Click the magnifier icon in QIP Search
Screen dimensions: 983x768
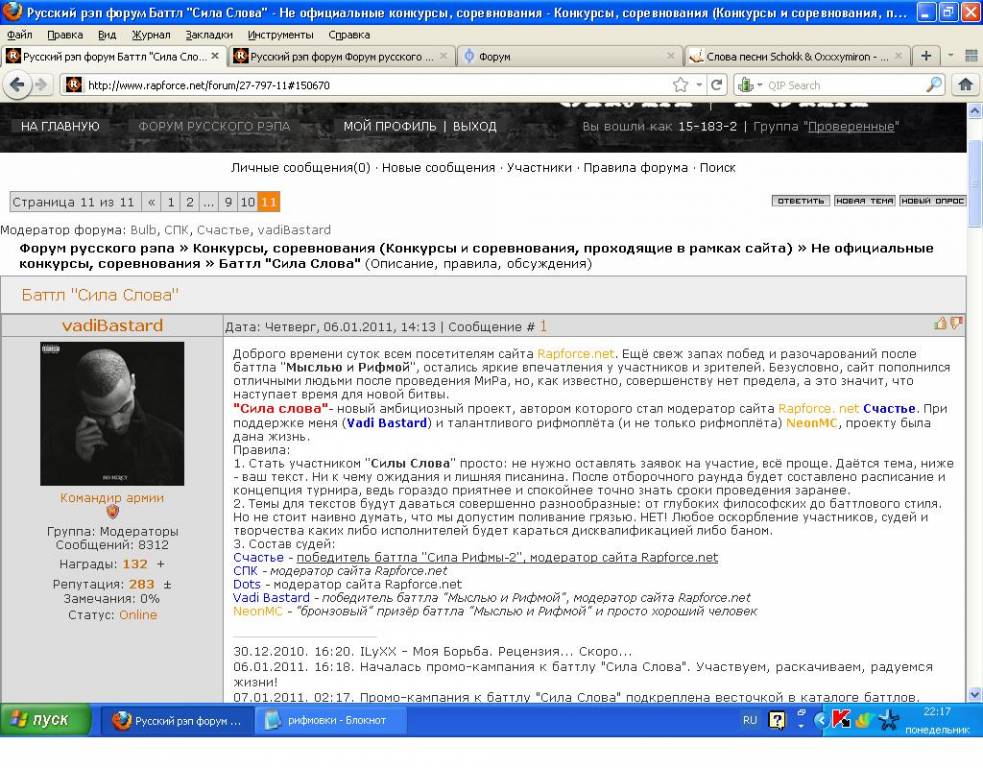click(934, 85)
